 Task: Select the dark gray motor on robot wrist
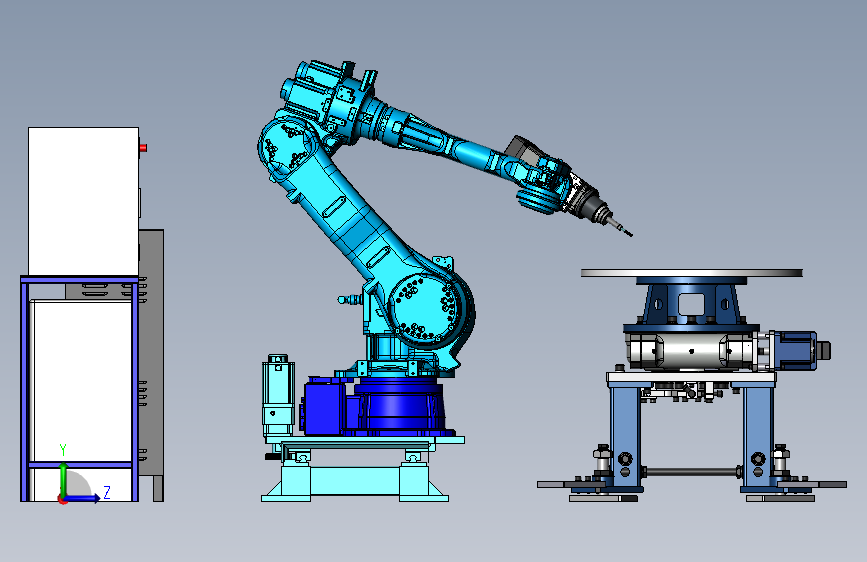coord(525,150)
